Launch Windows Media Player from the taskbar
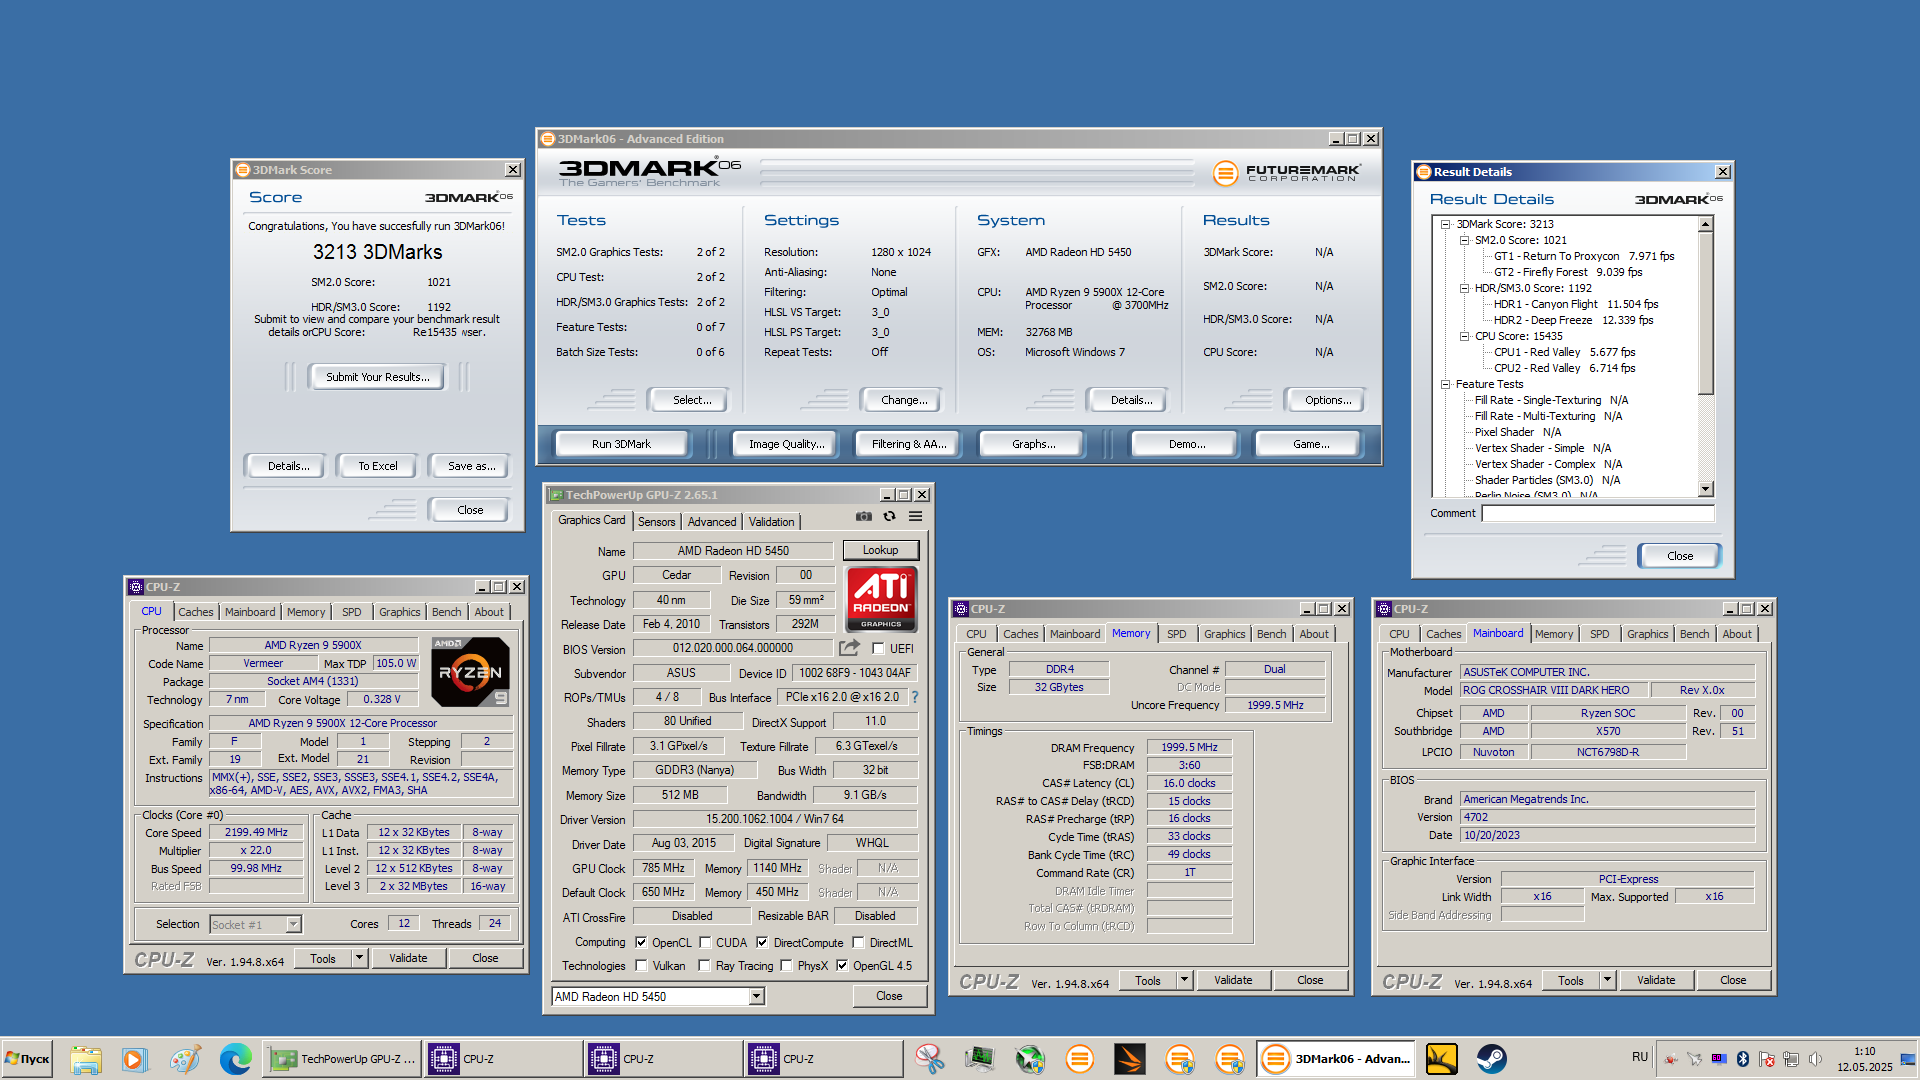This screenshot has width=1920, height=1080. (x=134, y=1058)
